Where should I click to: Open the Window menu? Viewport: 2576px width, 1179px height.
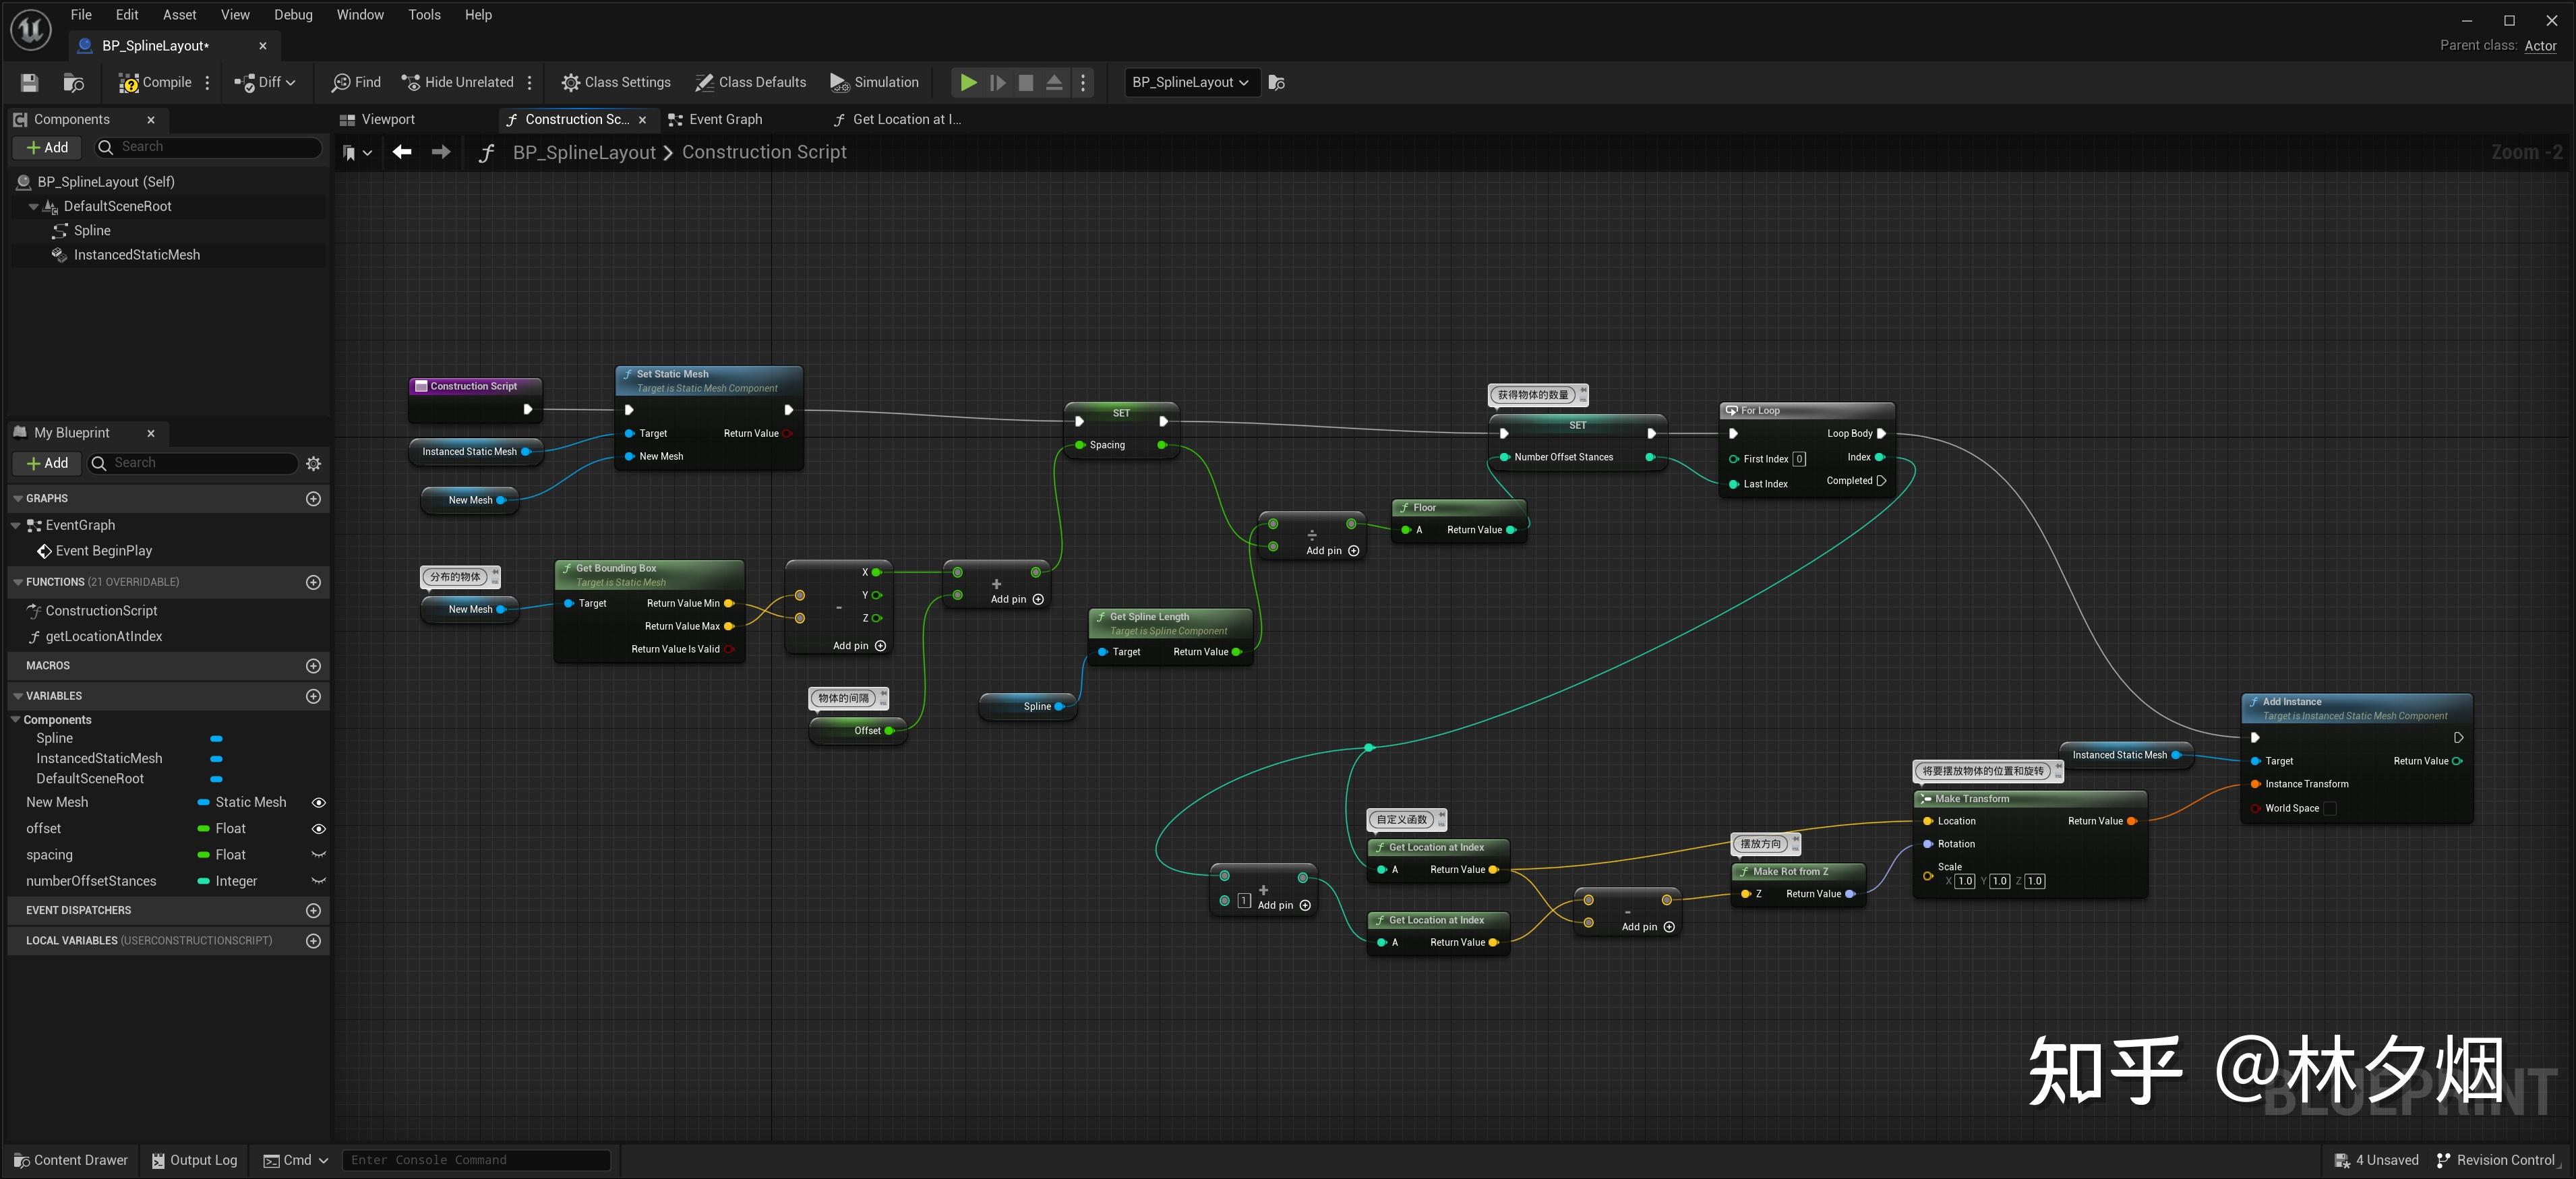coord(360,15)
